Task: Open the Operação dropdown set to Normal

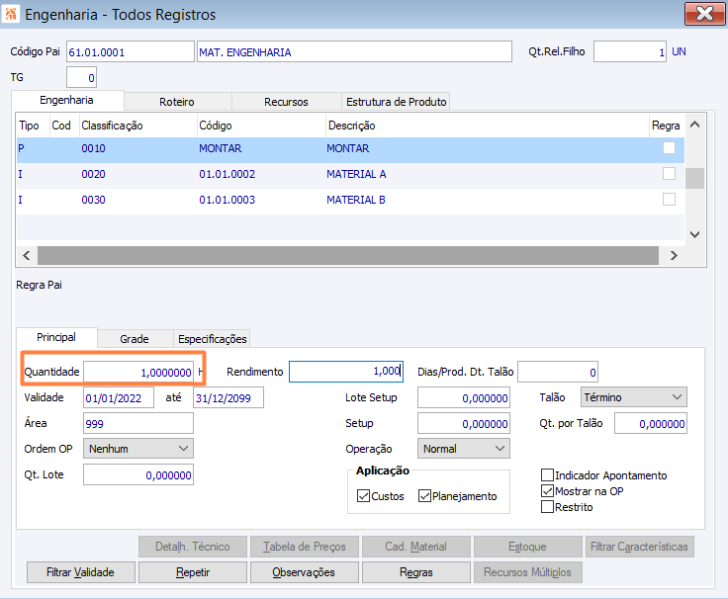Action: 463,449
